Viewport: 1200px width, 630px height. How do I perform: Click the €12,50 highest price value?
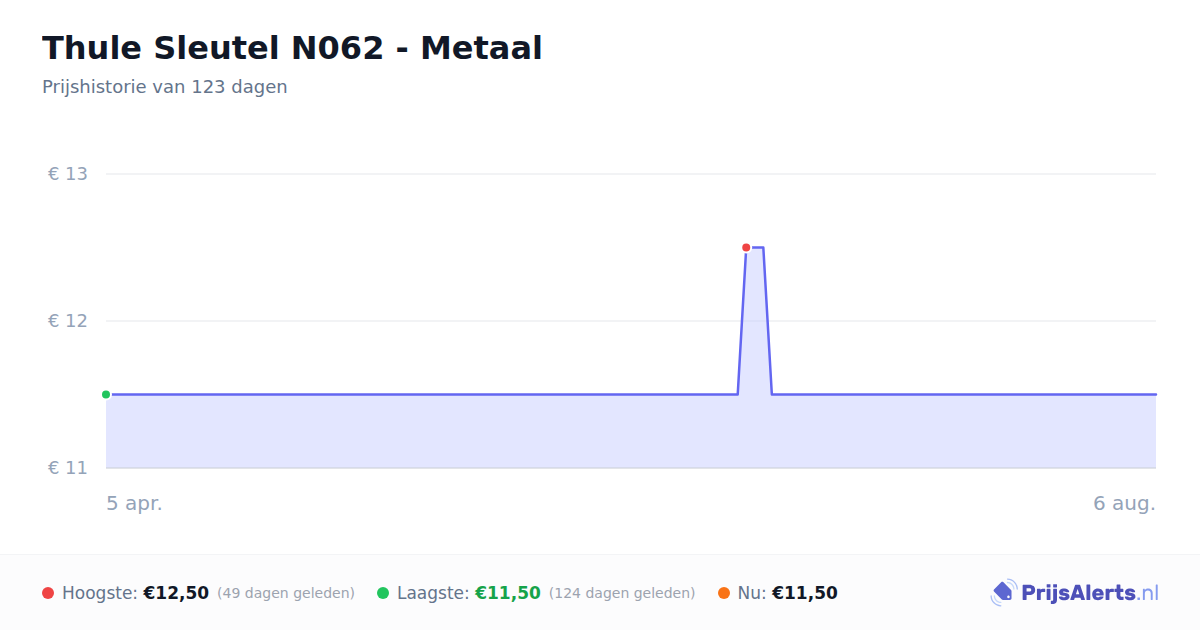tap(176, 593)
